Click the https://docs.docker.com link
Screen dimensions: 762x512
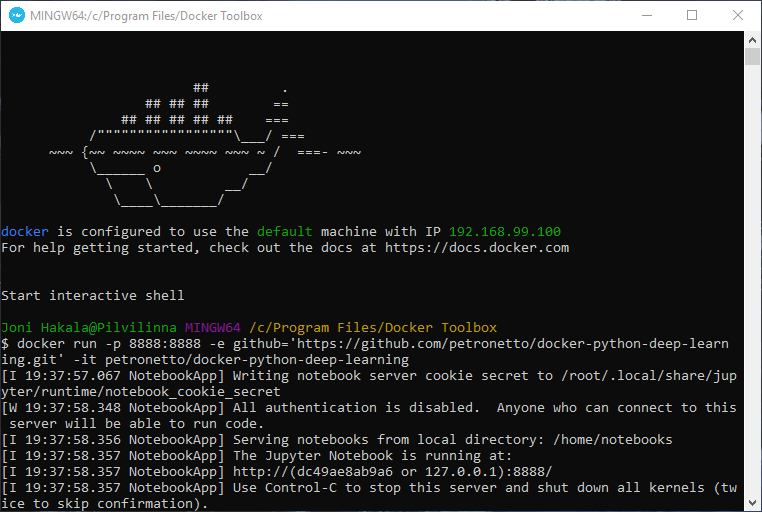click(x=477, y=247)
